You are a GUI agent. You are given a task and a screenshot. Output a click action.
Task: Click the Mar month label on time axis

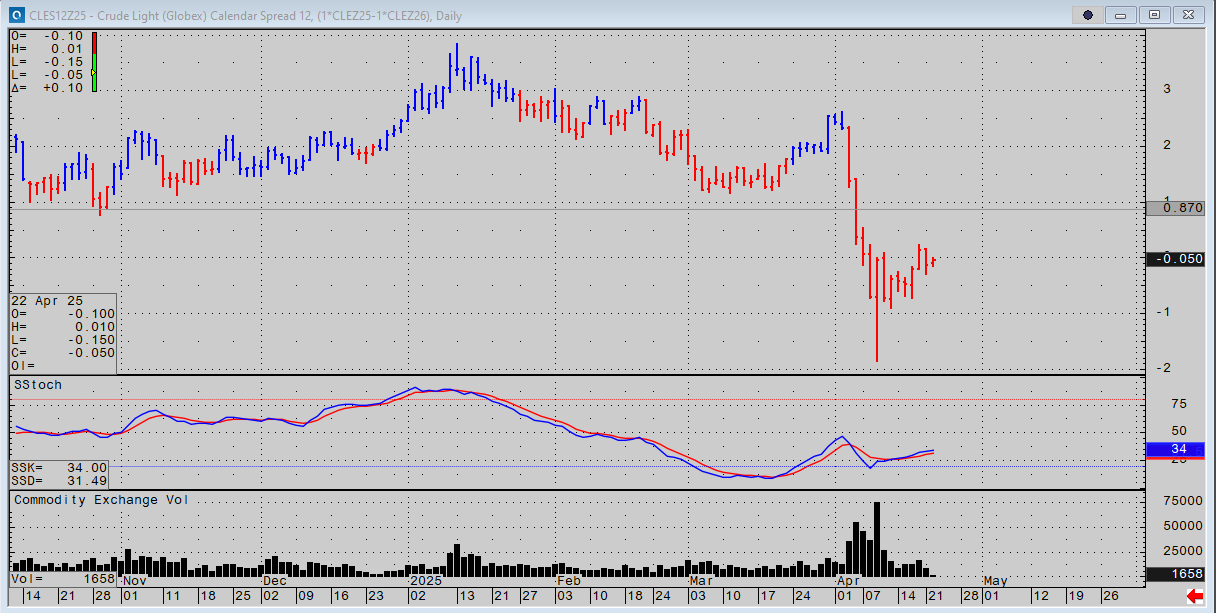(701, 580)
